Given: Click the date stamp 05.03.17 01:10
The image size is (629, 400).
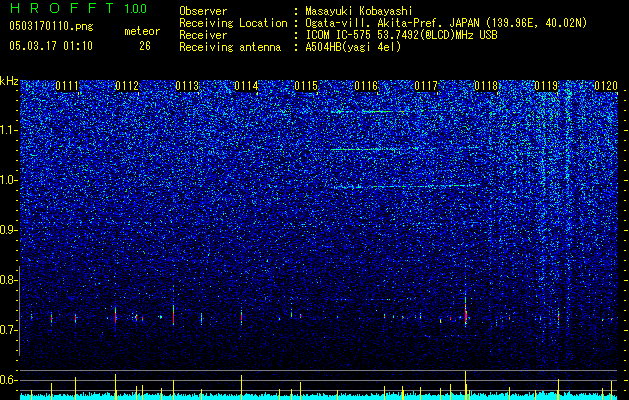Looking at the screenshot, I should (51, 46).
